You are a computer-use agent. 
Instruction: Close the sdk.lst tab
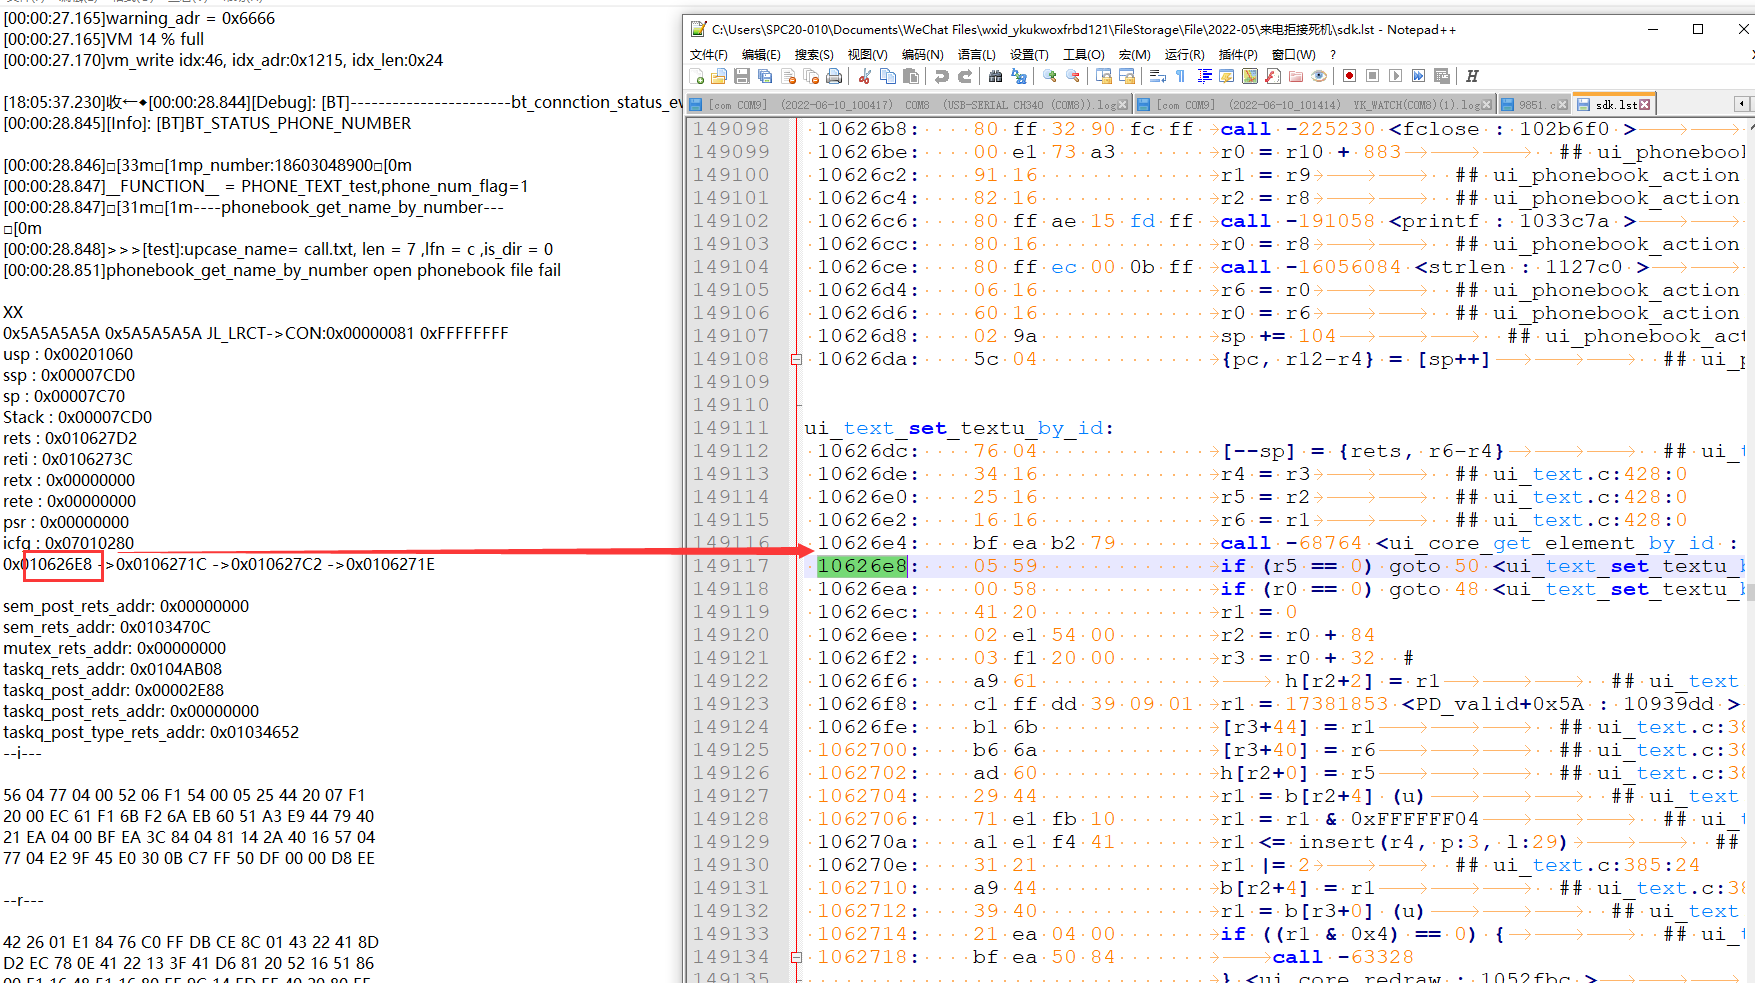pos(1645,104)
